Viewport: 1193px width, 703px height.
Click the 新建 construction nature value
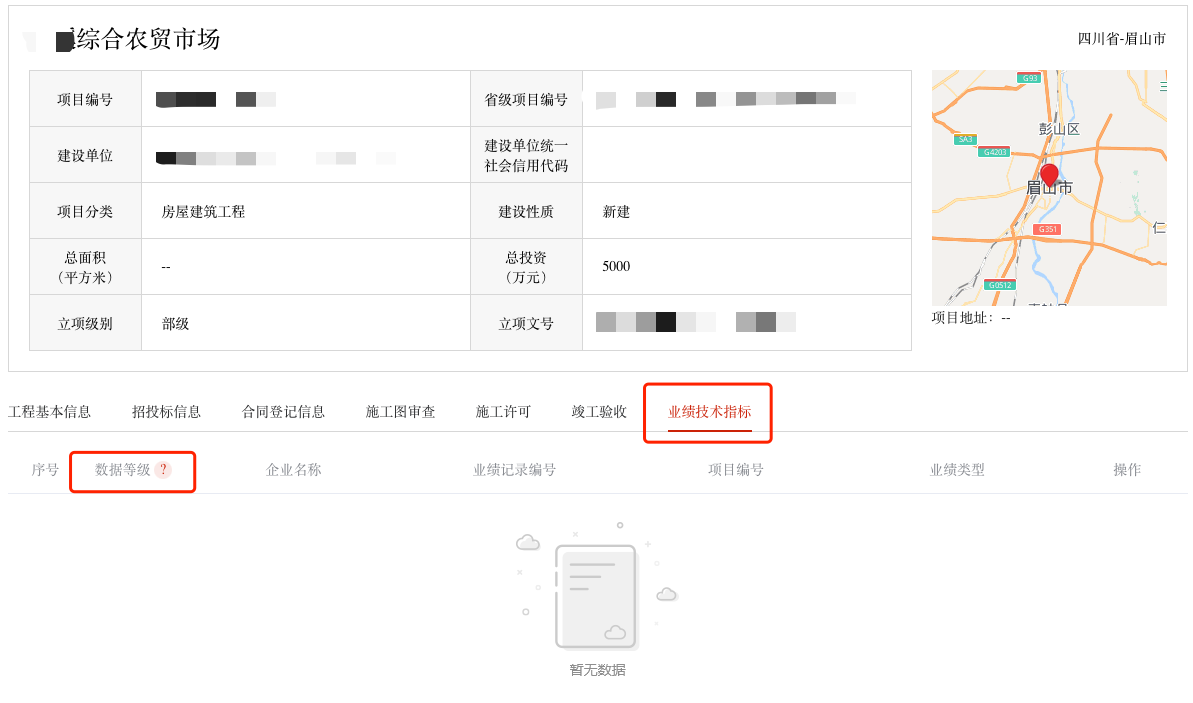(616, 212)
